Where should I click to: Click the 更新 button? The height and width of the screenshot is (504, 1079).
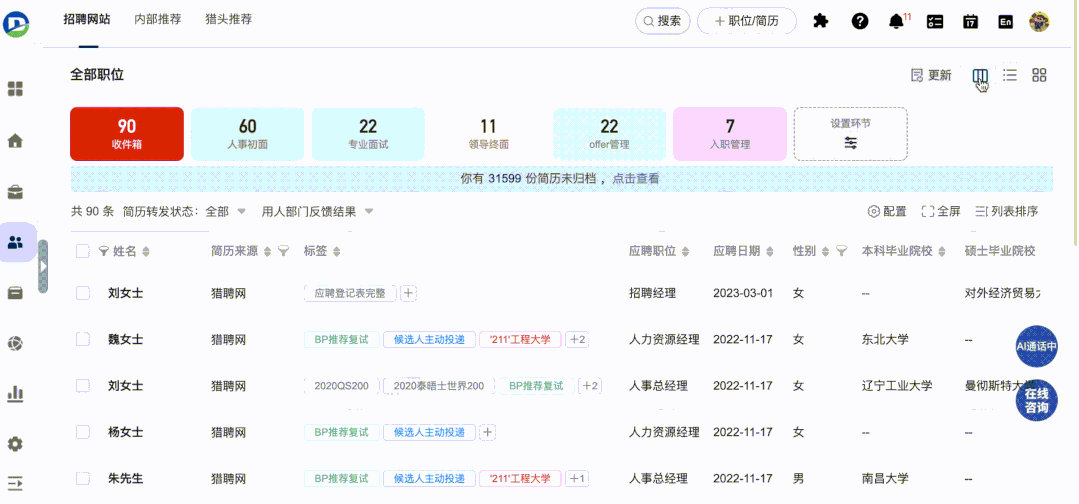pos(931,76)
